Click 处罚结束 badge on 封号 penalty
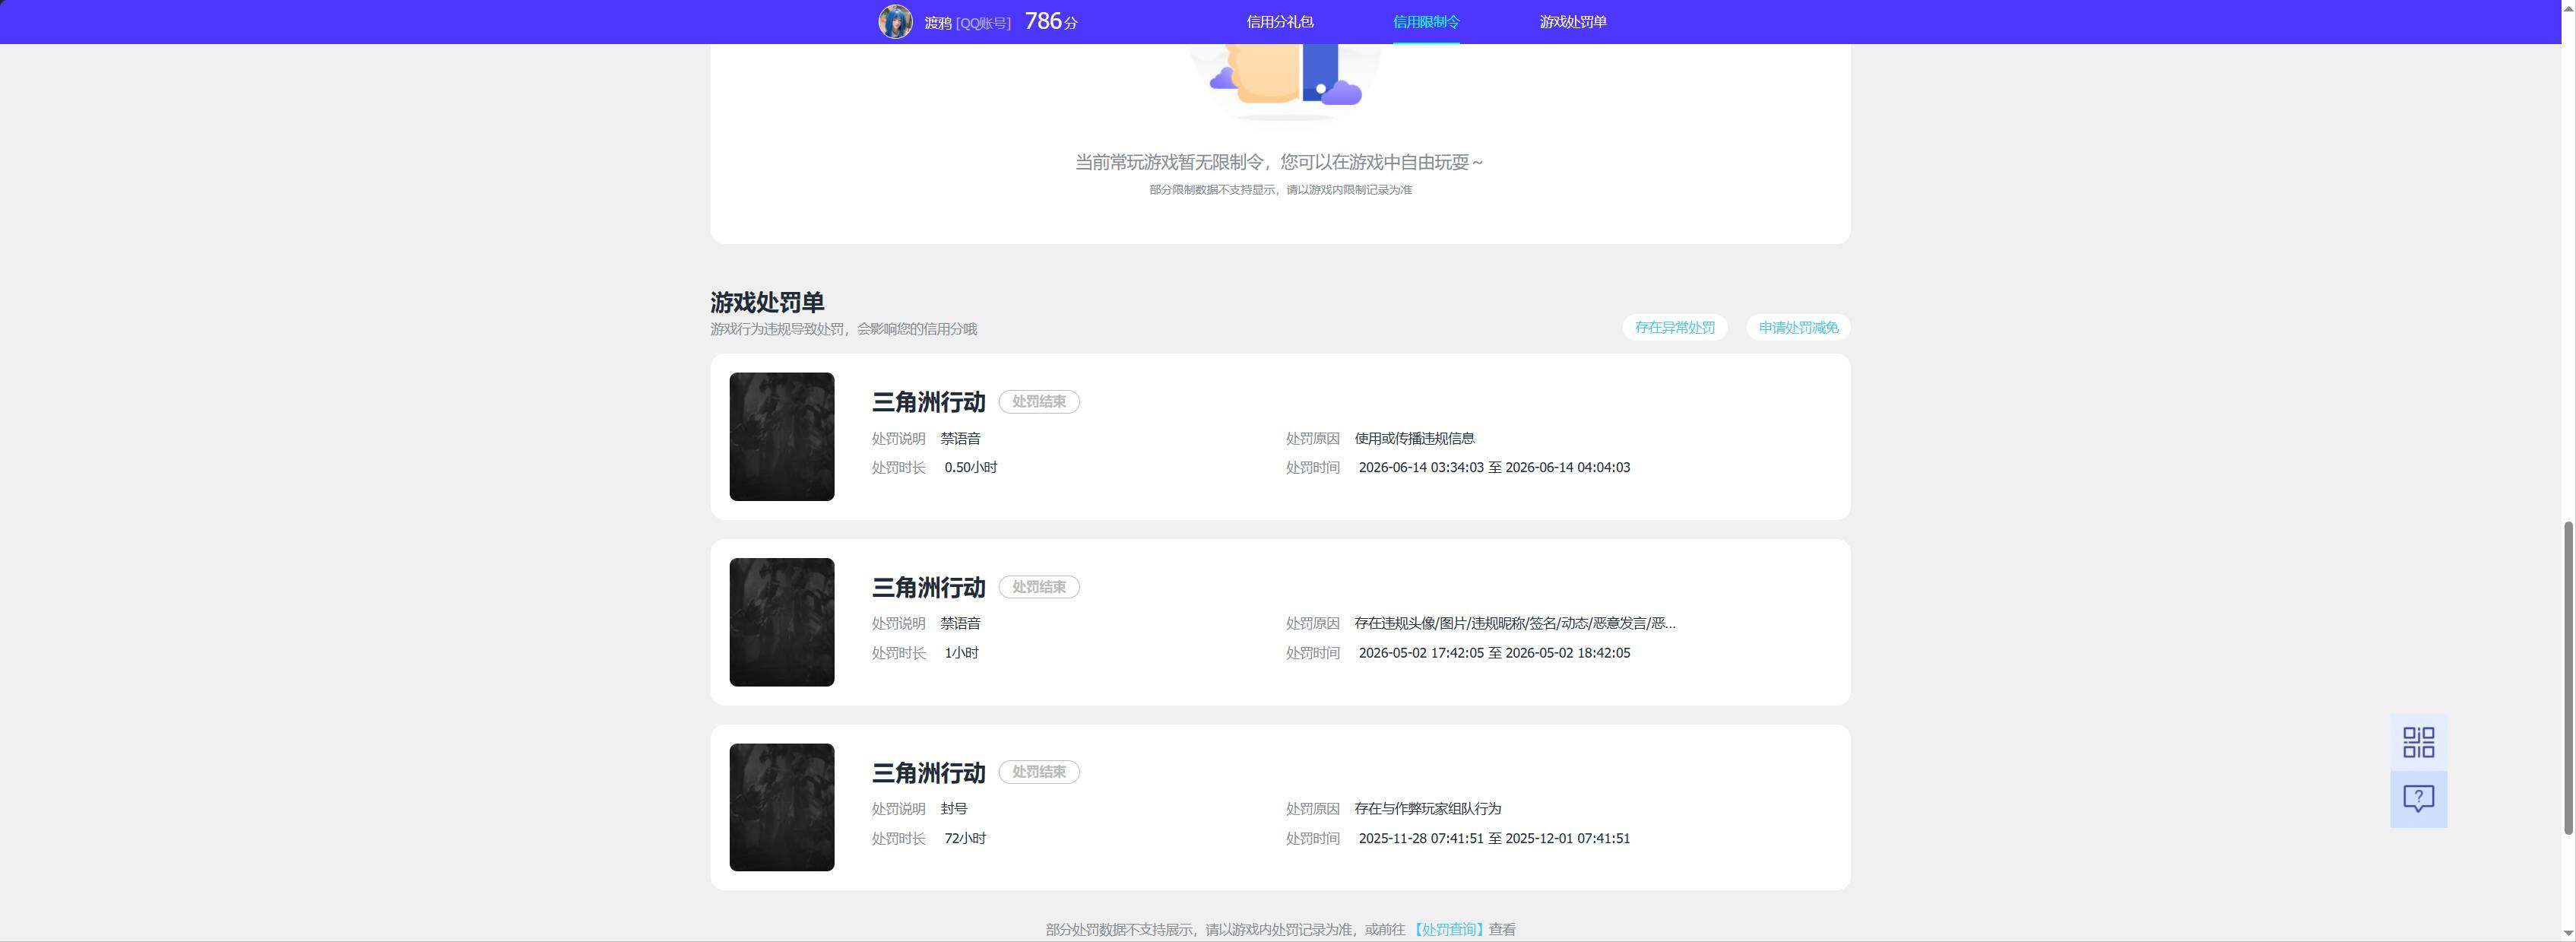The image size is (2576, 942). [x=1038, y=772]
